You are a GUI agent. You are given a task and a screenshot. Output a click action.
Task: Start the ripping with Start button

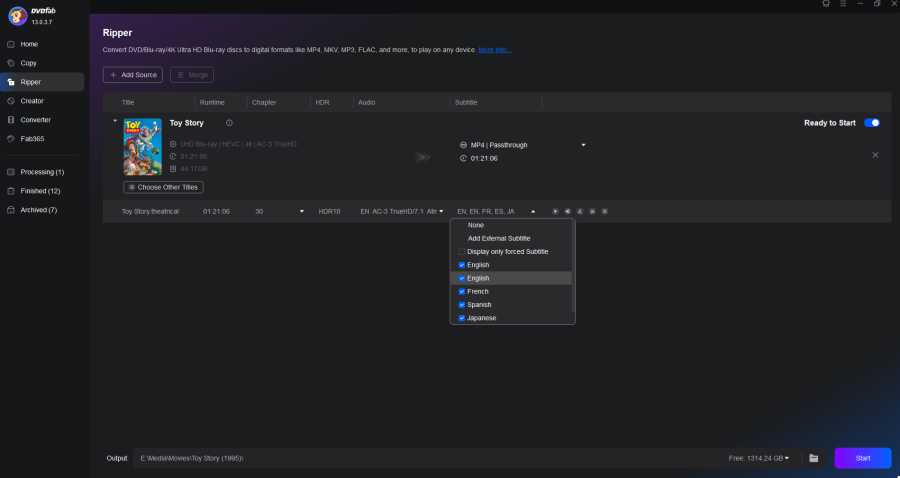(x=863, y=458)
